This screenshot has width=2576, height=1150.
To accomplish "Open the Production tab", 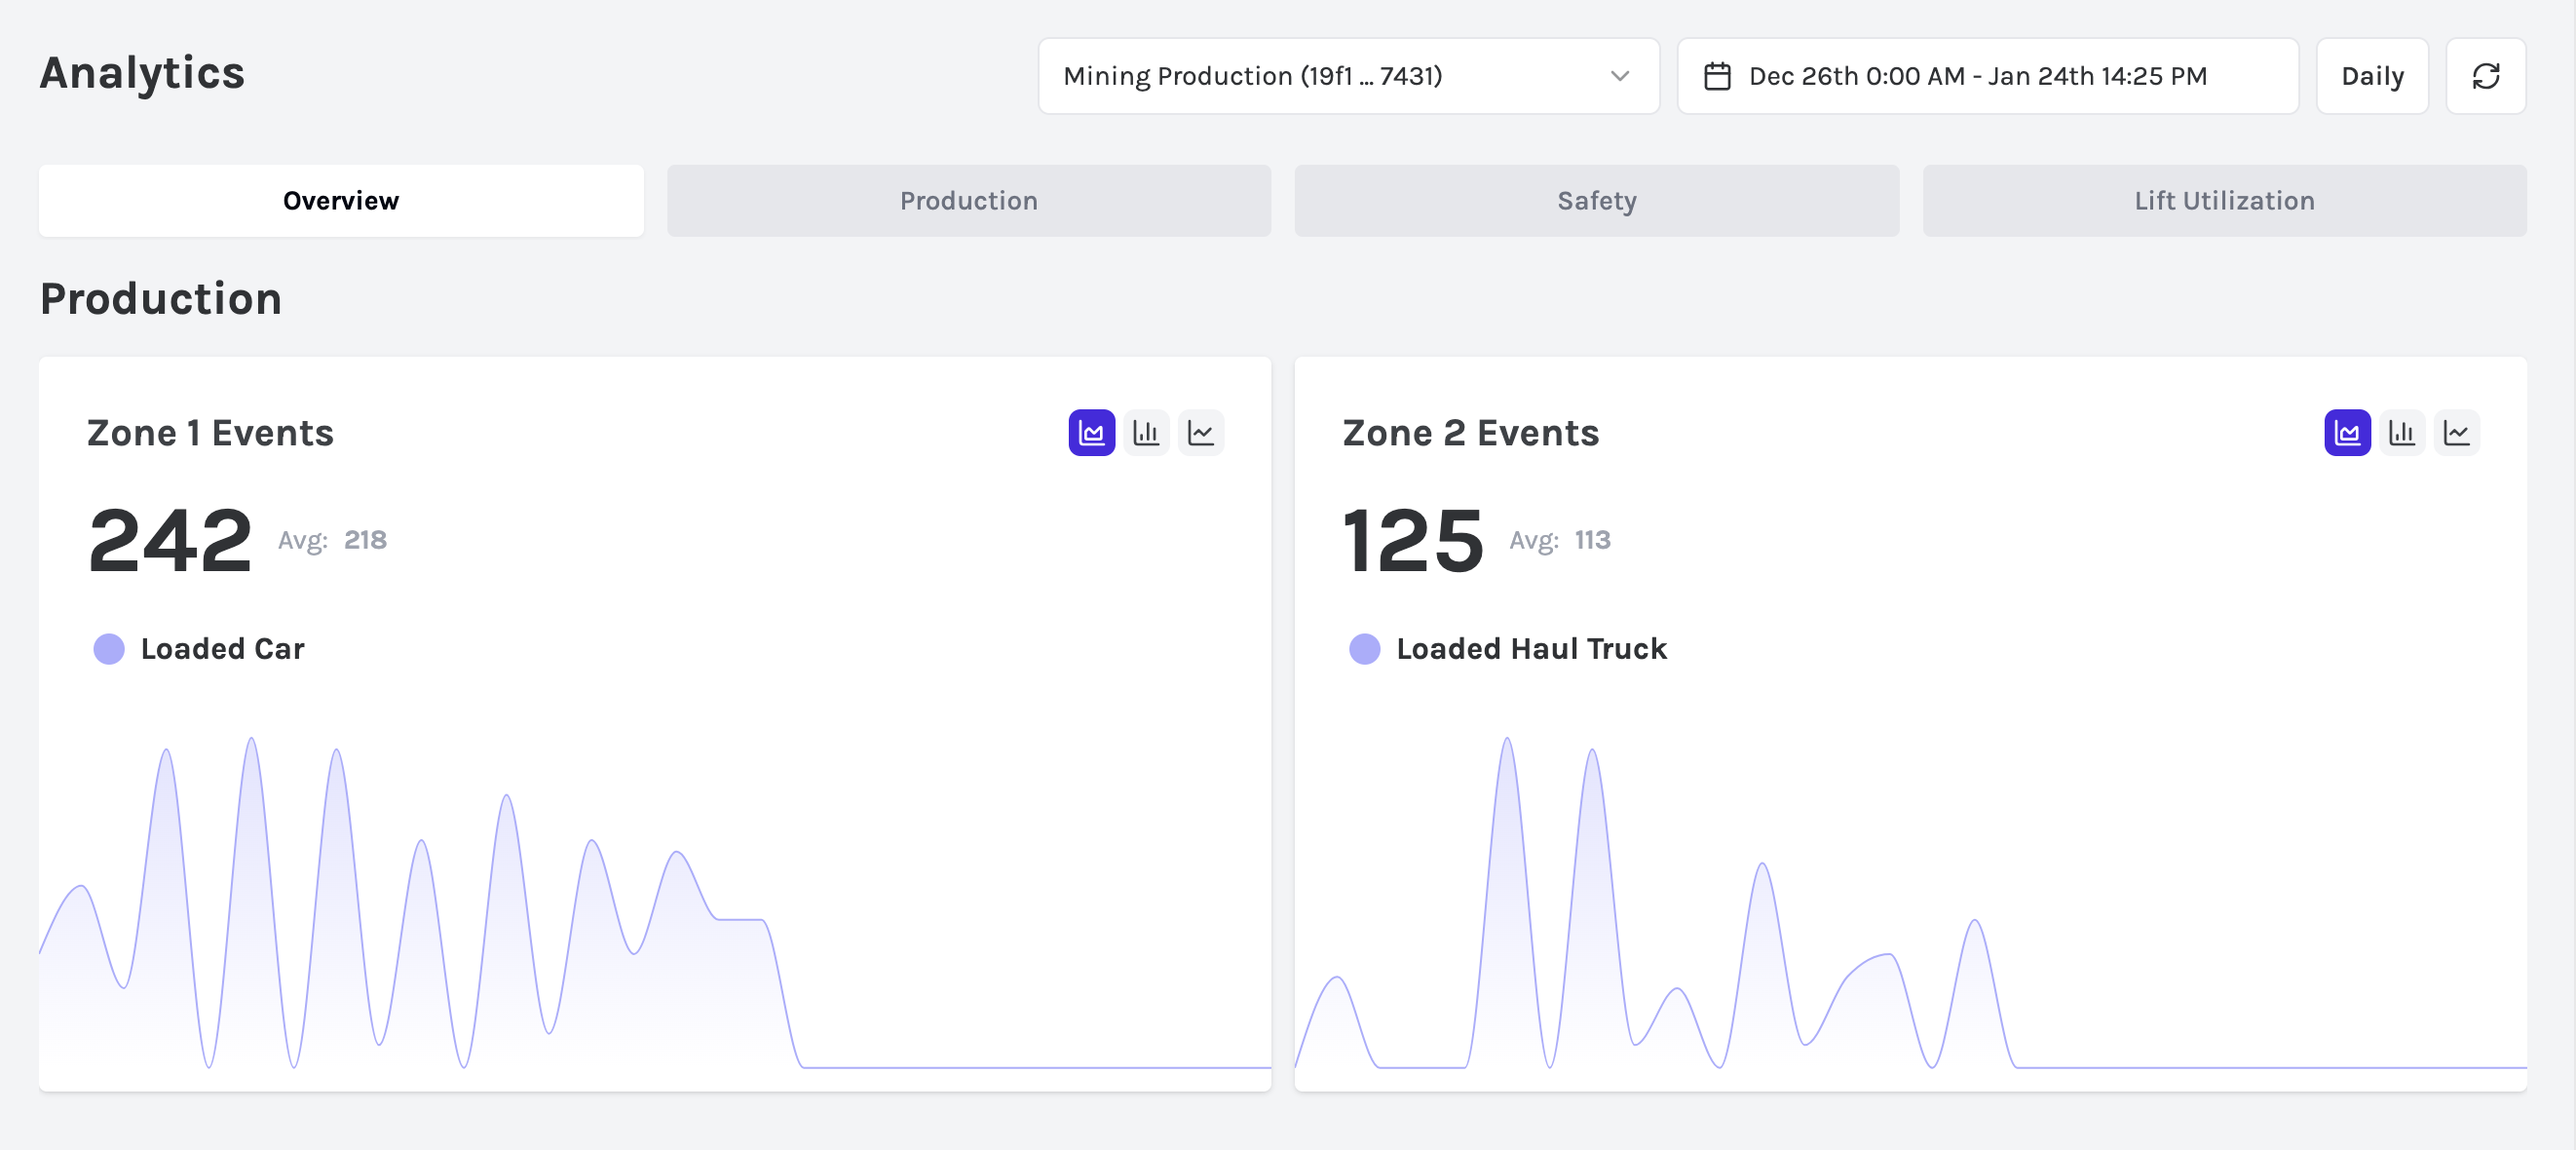I will coord(968,201).
